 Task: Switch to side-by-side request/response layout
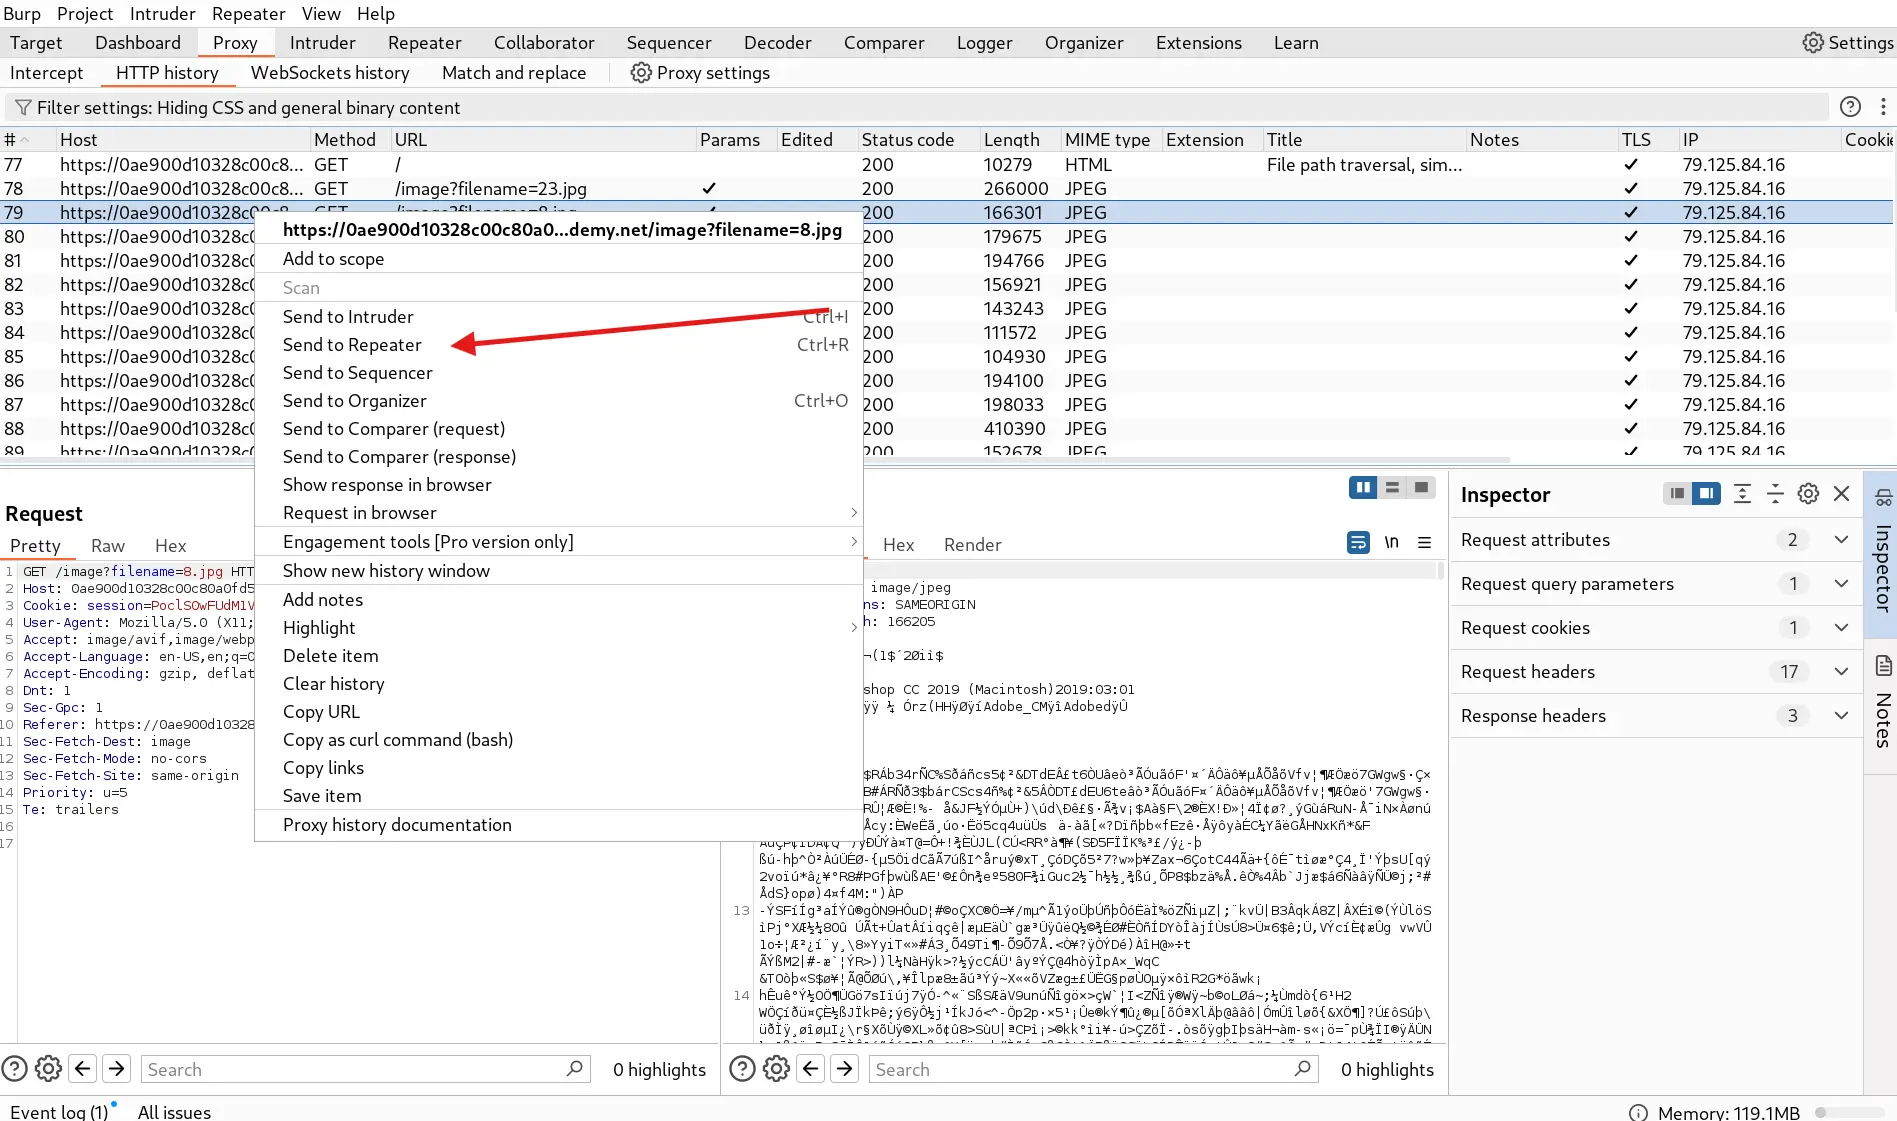pyautogui.click(x=1362, y=488)
